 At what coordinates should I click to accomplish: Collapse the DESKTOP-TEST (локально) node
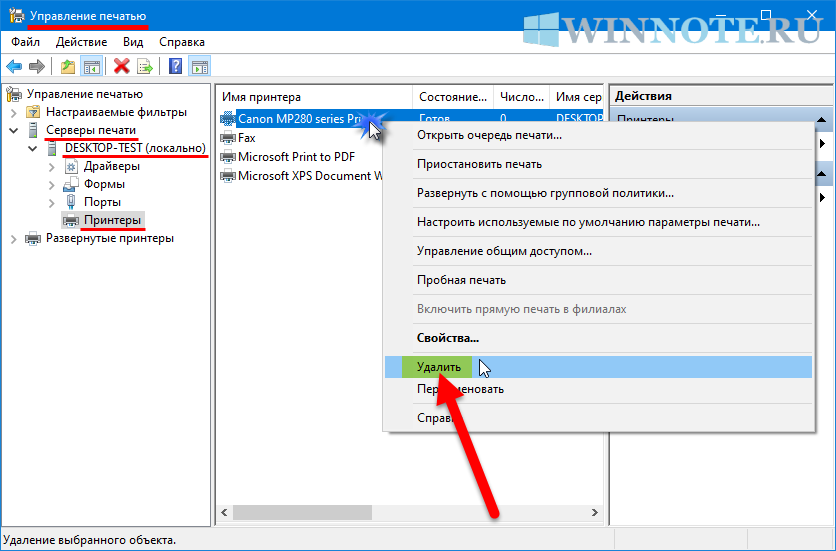pyautogui.click(x=33, y=148)
